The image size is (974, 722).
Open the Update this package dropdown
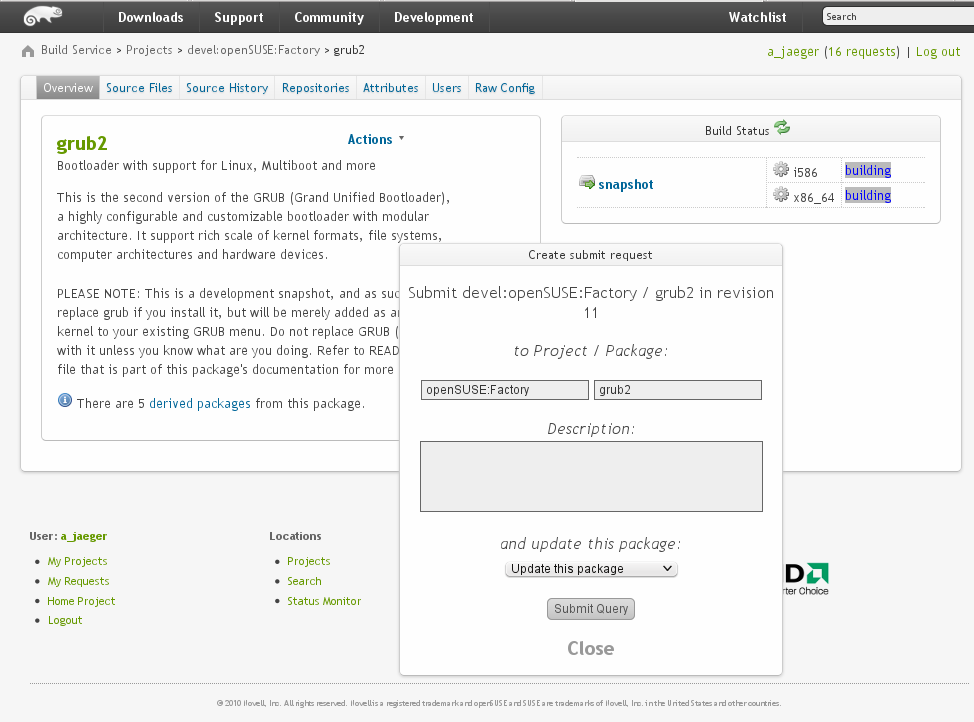pyautogui.click(x=591, y=569)
